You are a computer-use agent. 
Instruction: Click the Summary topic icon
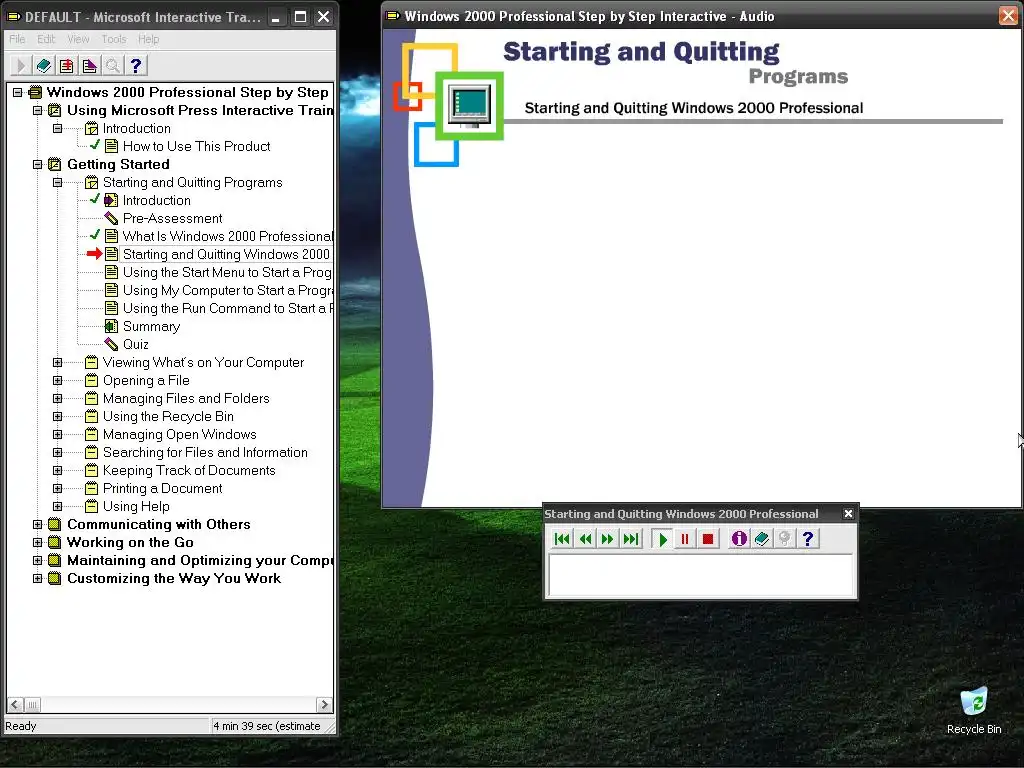(112, 326)
